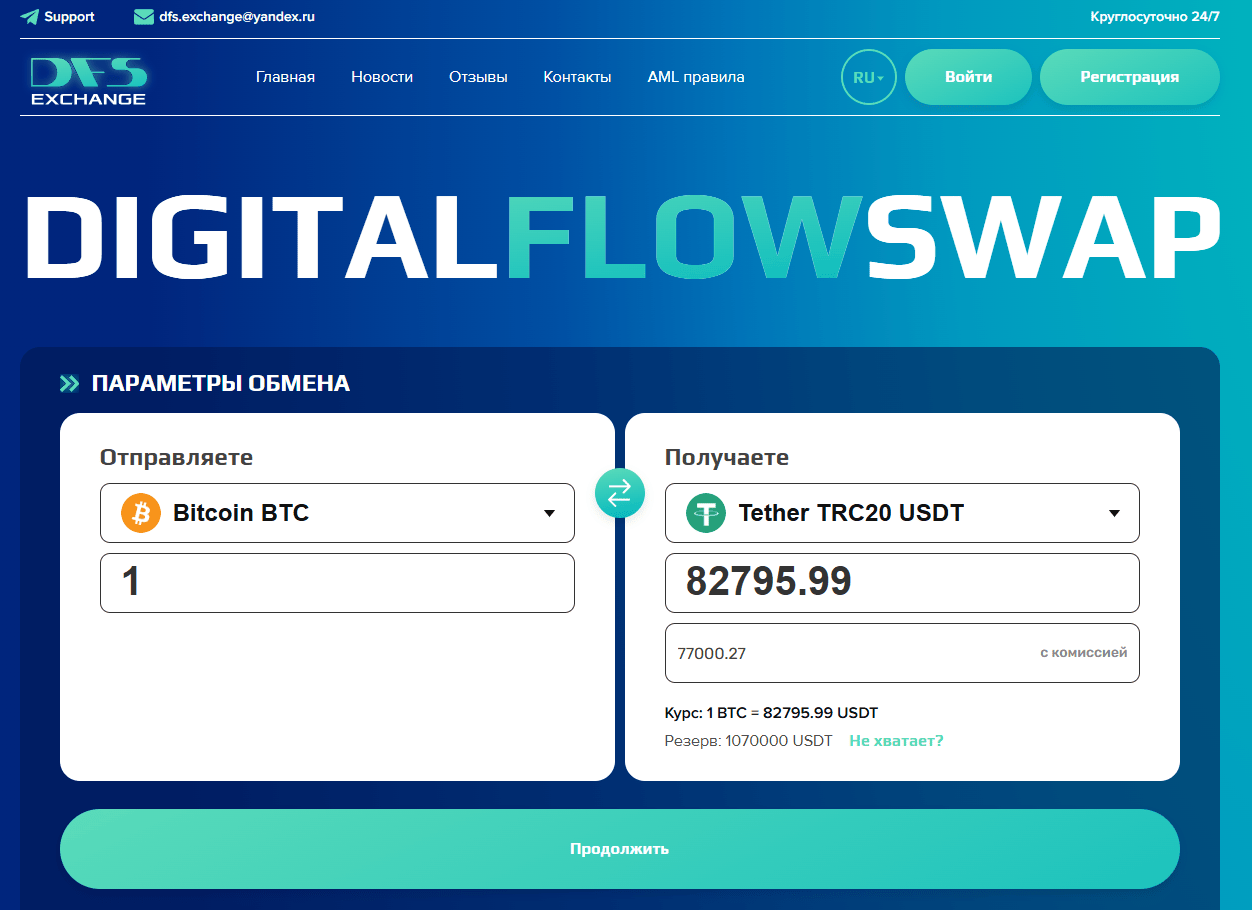Open the Контакты menu item
The width and height of the screenshot is (1252, 910).
click(x=577, y=77)
